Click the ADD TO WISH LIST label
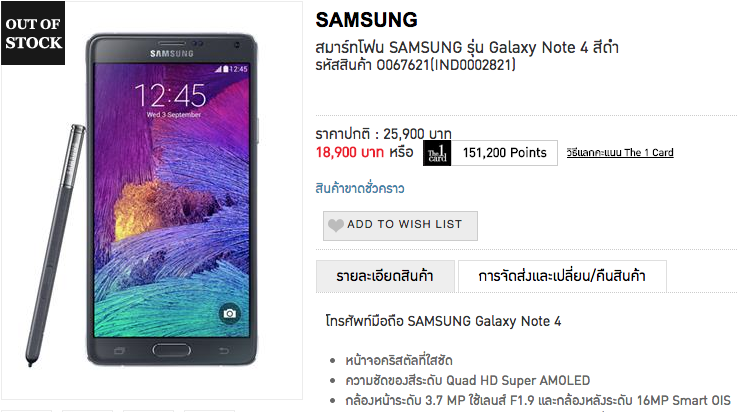Viewport: 737px width, 412px height. 405,225
